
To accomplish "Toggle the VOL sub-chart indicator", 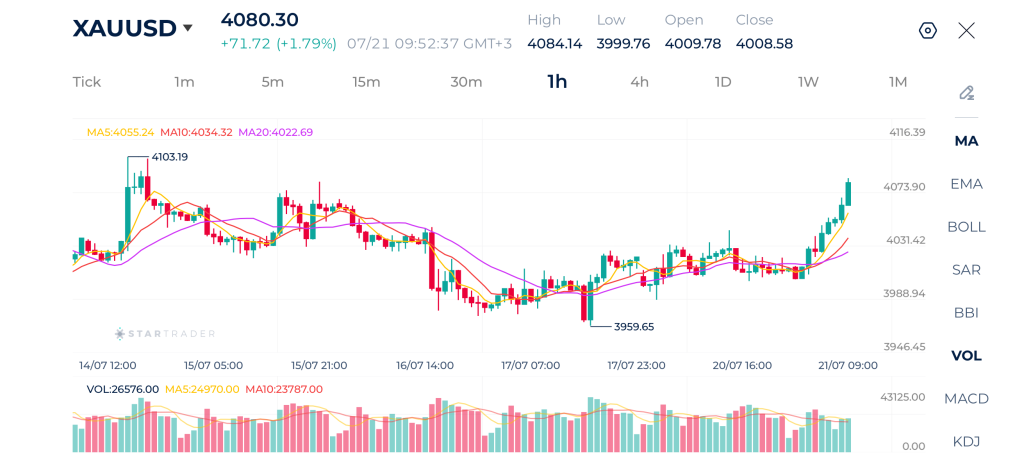I will (x=967, y=356).
